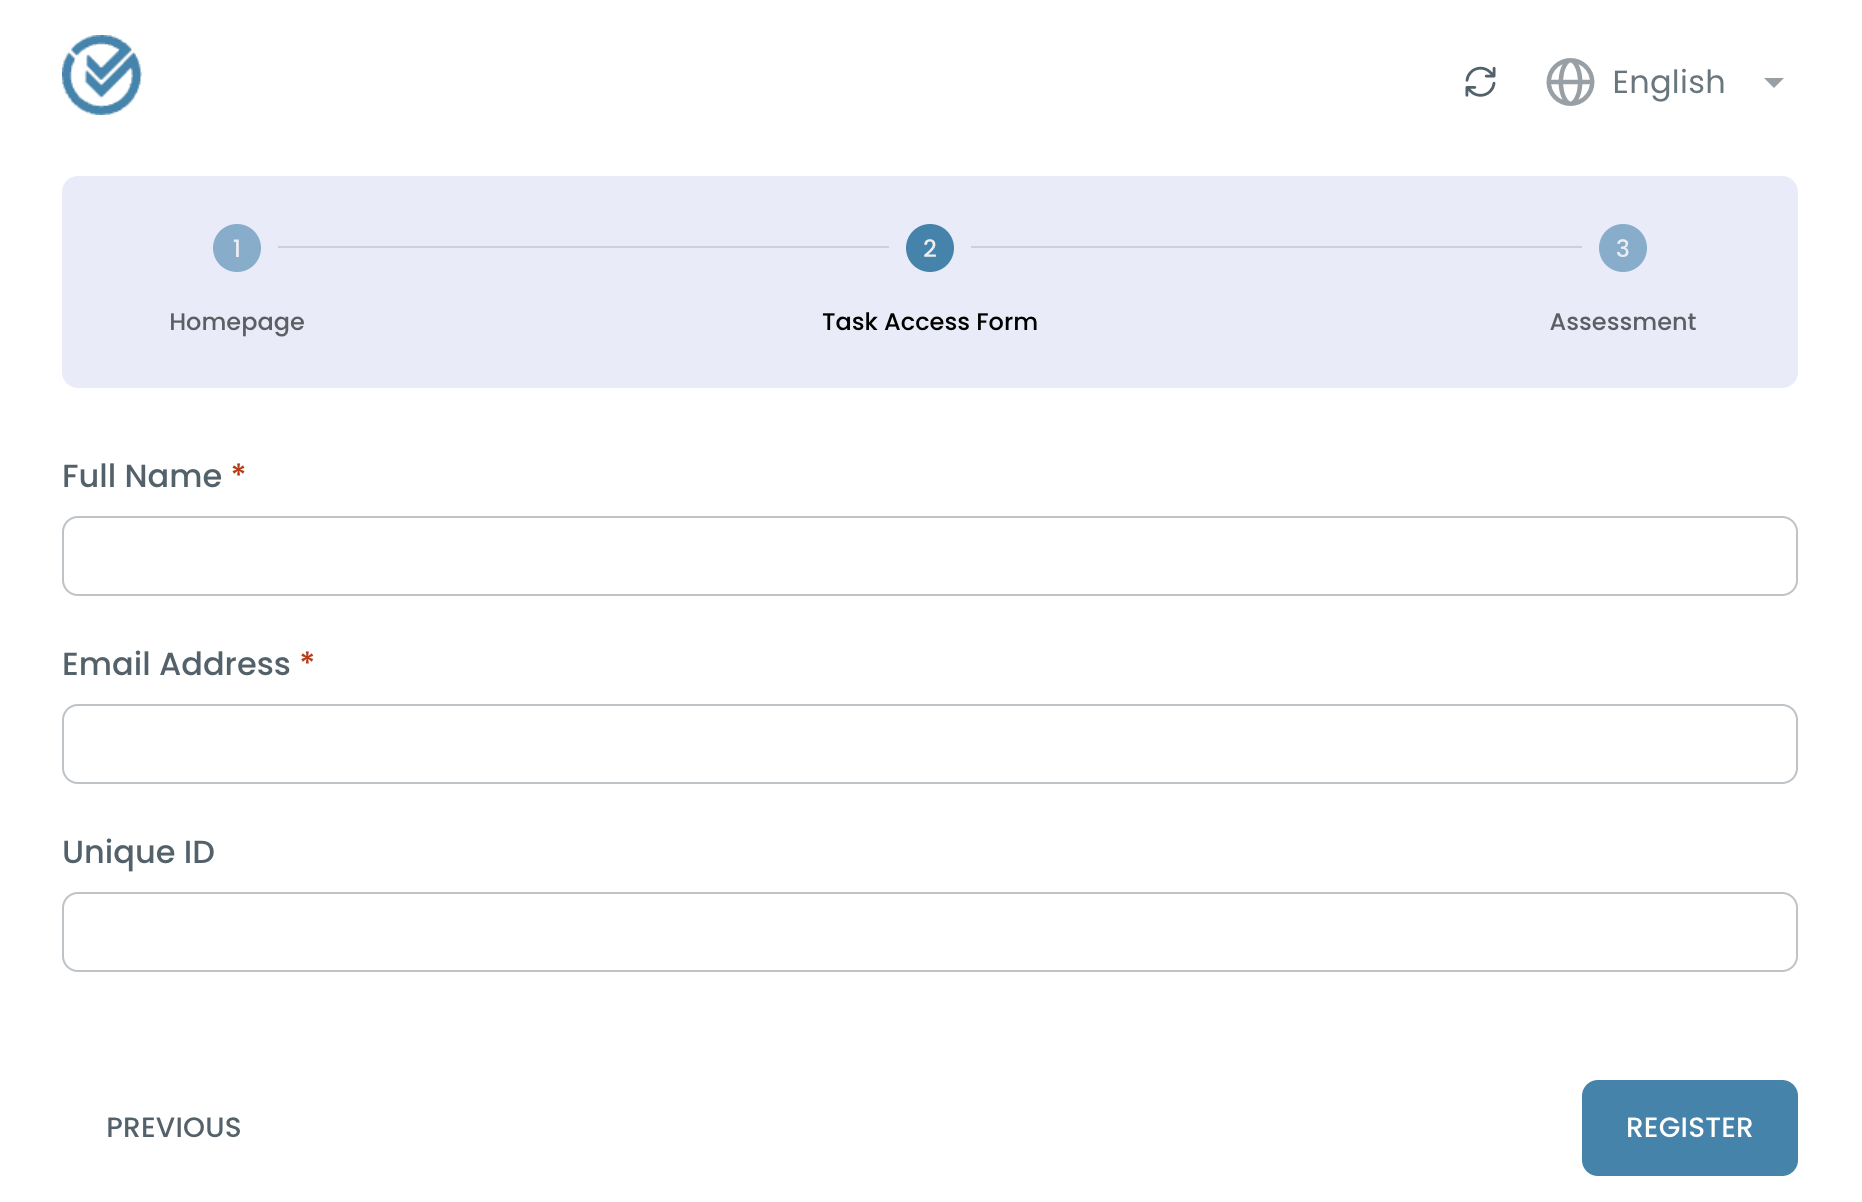
Task: Select step 2 circle
Action: coord(930,248)
